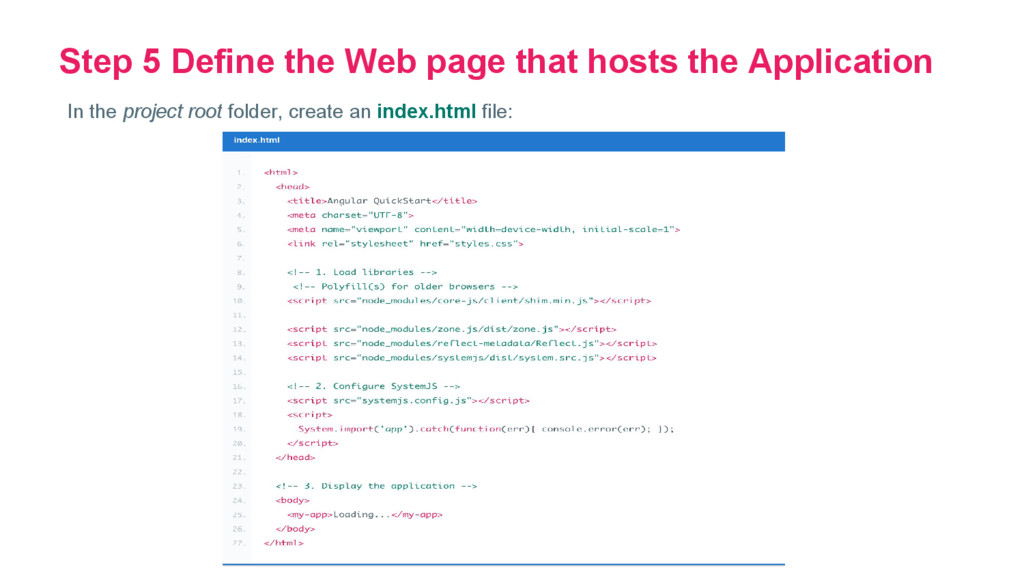Click the slide title "Step 5 Define the Web page"
This screenshot has width=1024, height=576.
click(x=496, y=62)
